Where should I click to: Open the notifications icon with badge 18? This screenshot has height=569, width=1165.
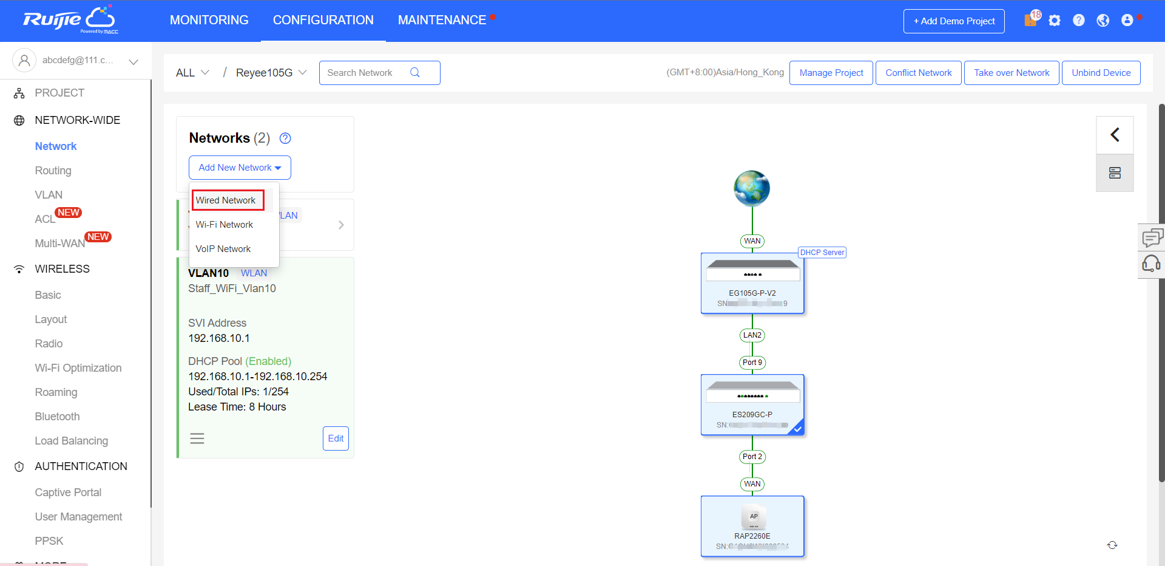coord(1031,20)
